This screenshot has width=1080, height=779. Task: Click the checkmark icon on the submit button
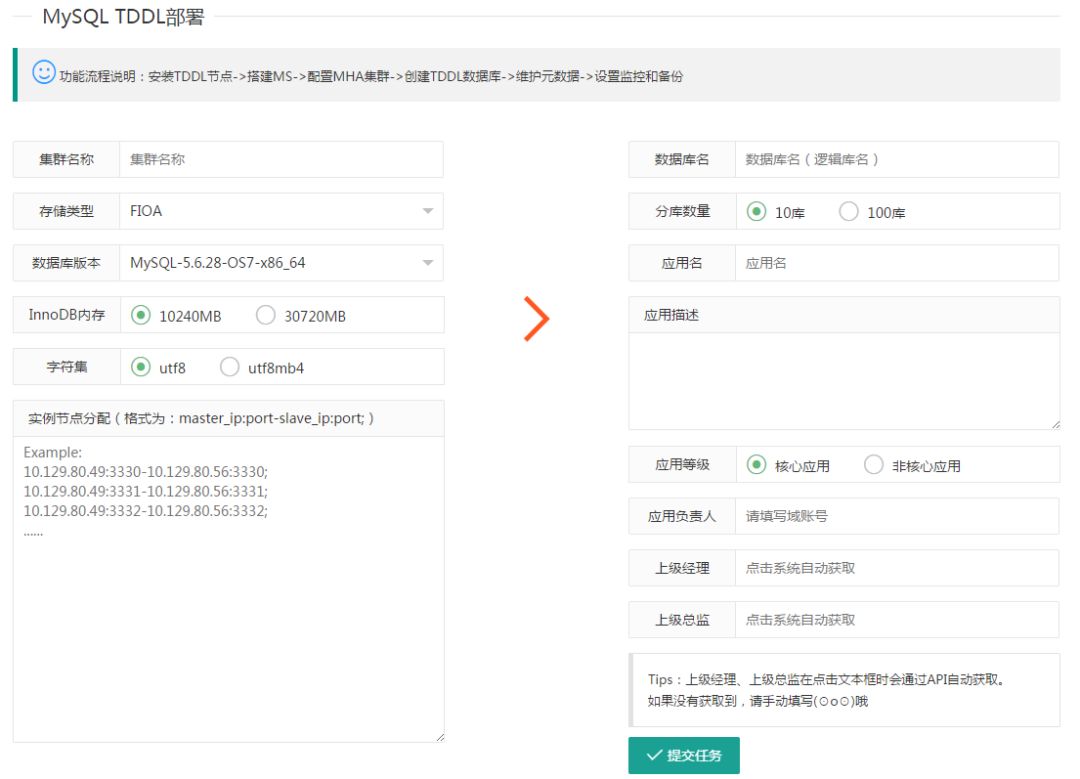[x=654, y=755]
